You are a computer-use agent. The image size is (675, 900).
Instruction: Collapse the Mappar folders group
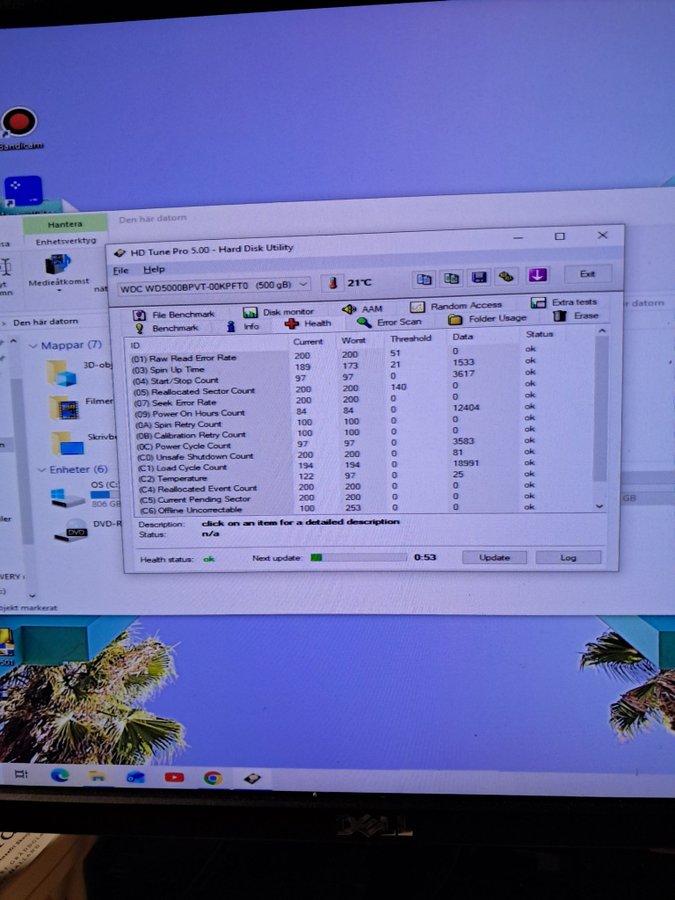point(33,345)
